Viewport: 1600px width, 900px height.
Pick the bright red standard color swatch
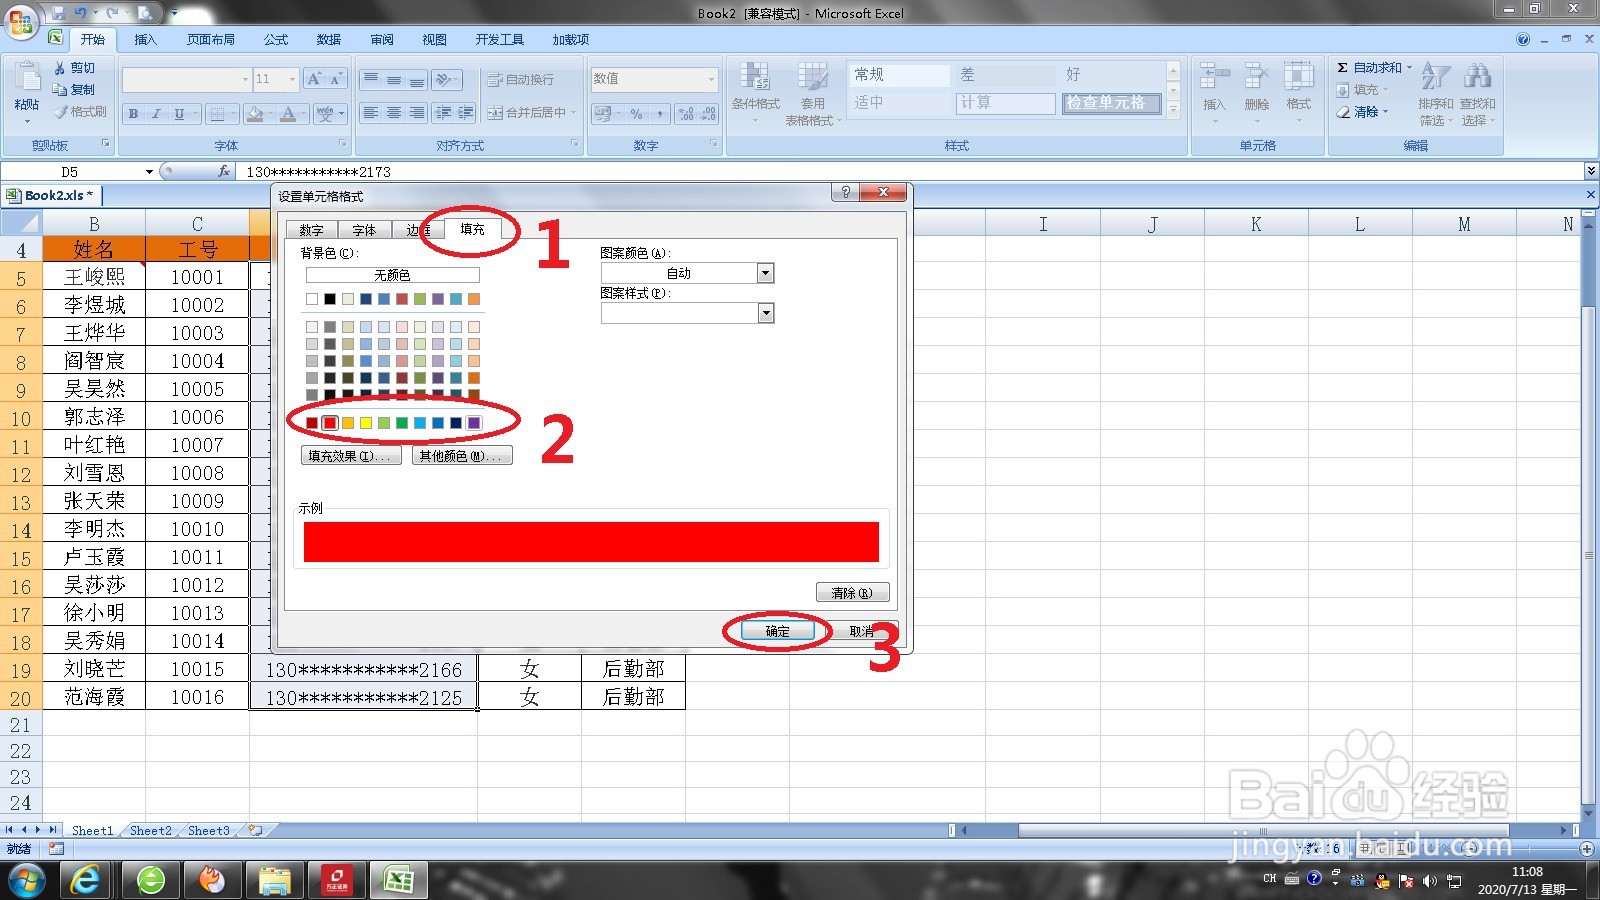pos(330,423)
